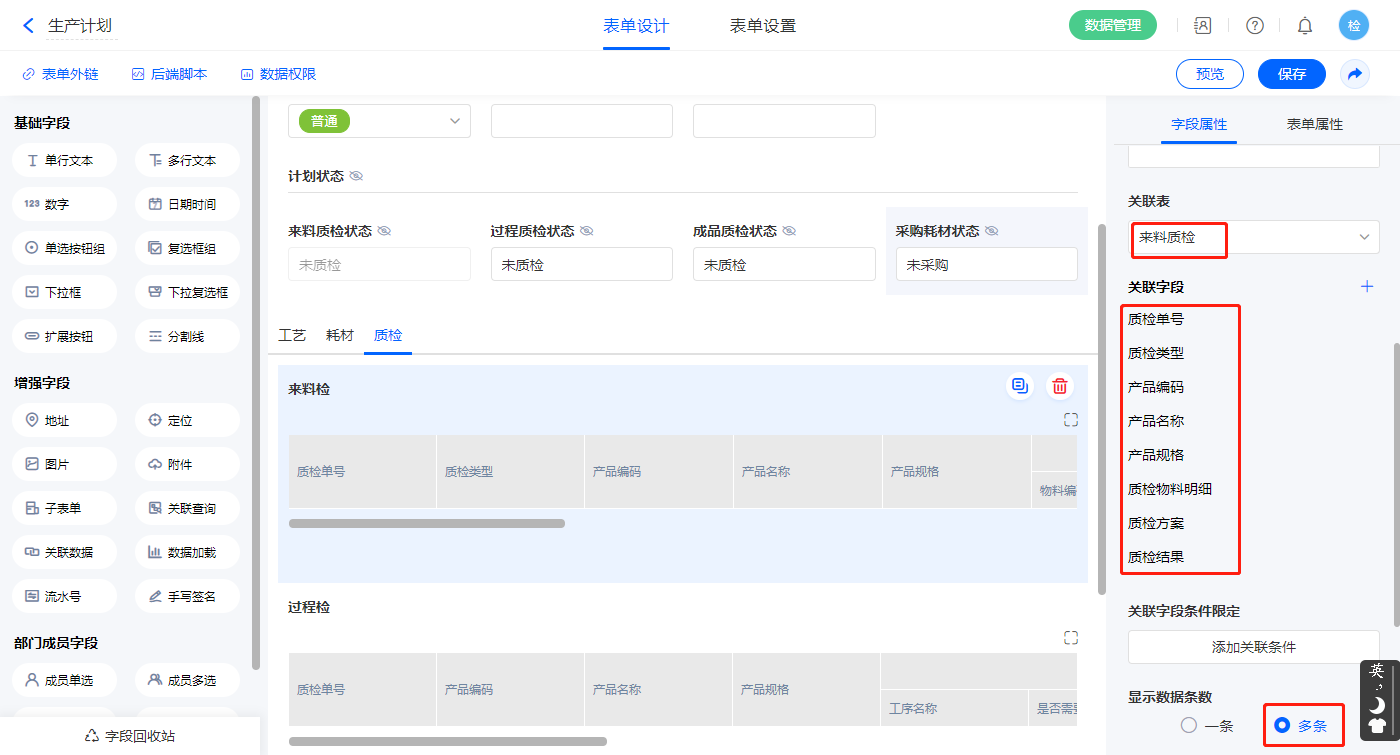Viewport: 1400px width, 755px height.
Task: Toggle visibility eye icon for 计划状态
Action: pyautogui.click(x=356, y=176)
